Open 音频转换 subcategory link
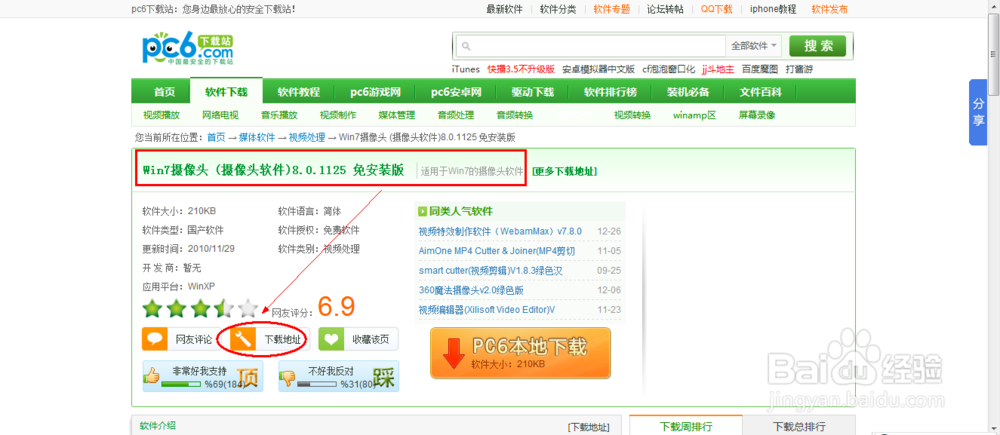 pos(515,115)
